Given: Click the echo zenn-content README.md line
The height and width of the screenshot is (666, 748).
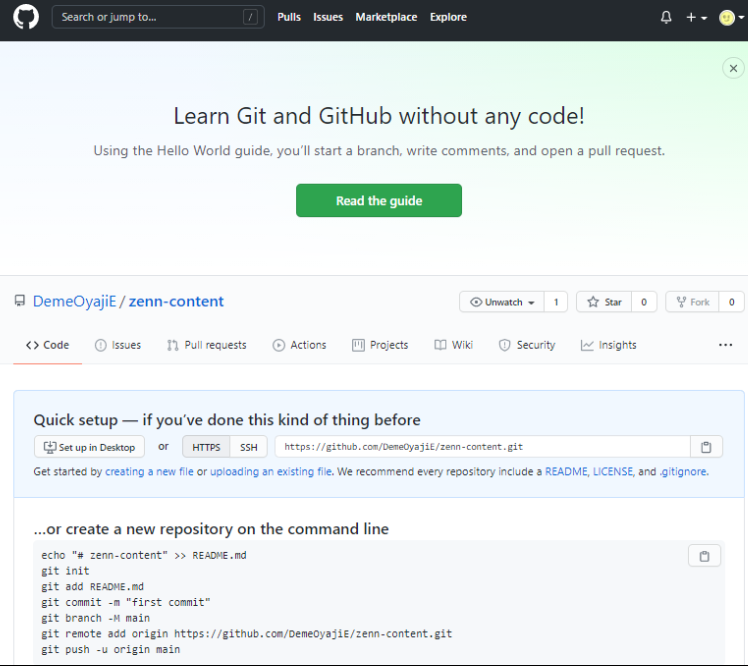Looking at the screenshot, I should click(144, 555).
